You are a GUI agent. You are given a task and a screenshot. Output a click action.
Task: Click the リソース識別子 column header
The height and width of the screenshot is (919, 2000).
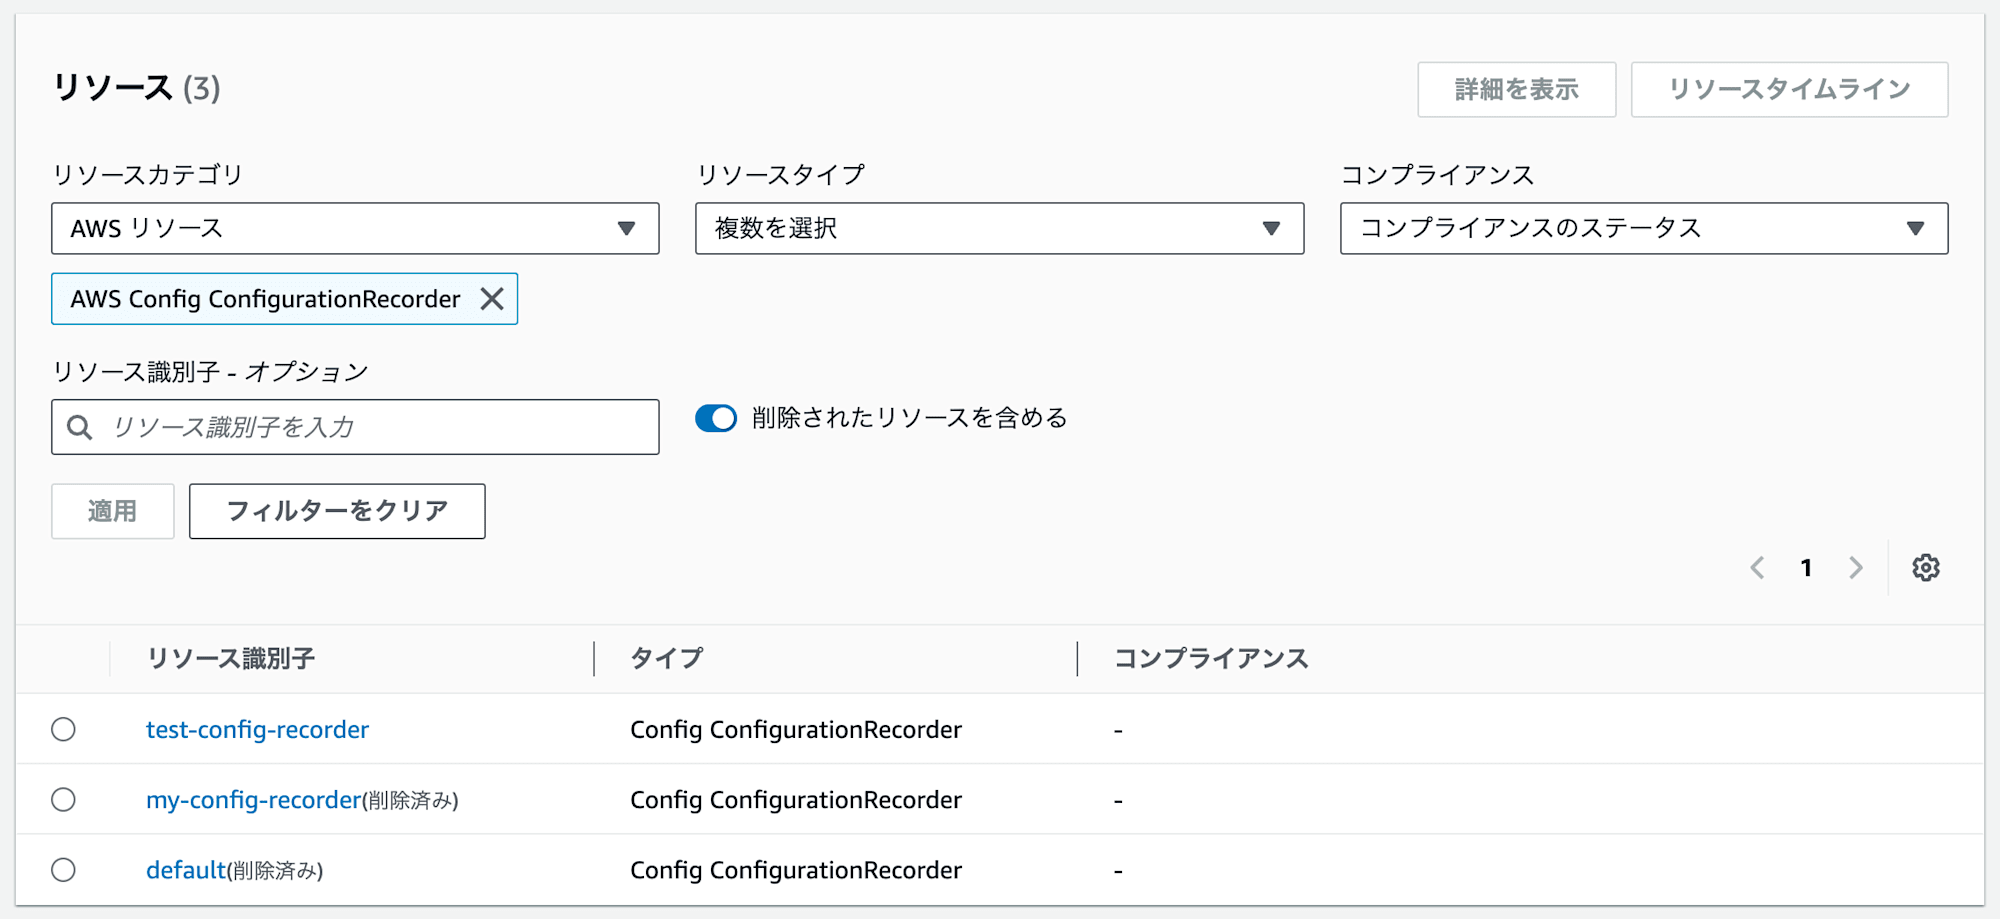(x=231, y=658)
